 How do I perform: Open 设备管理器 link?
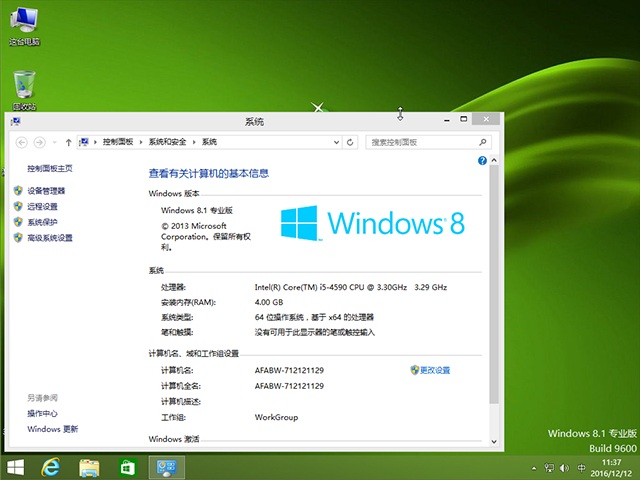[46, 191]
